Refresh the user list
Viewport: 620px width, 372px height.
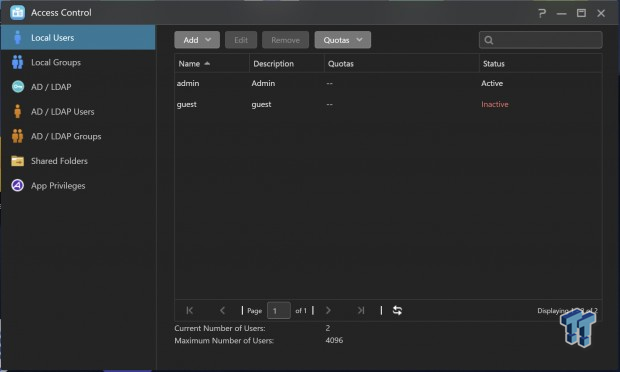click(x=397, y=310)
